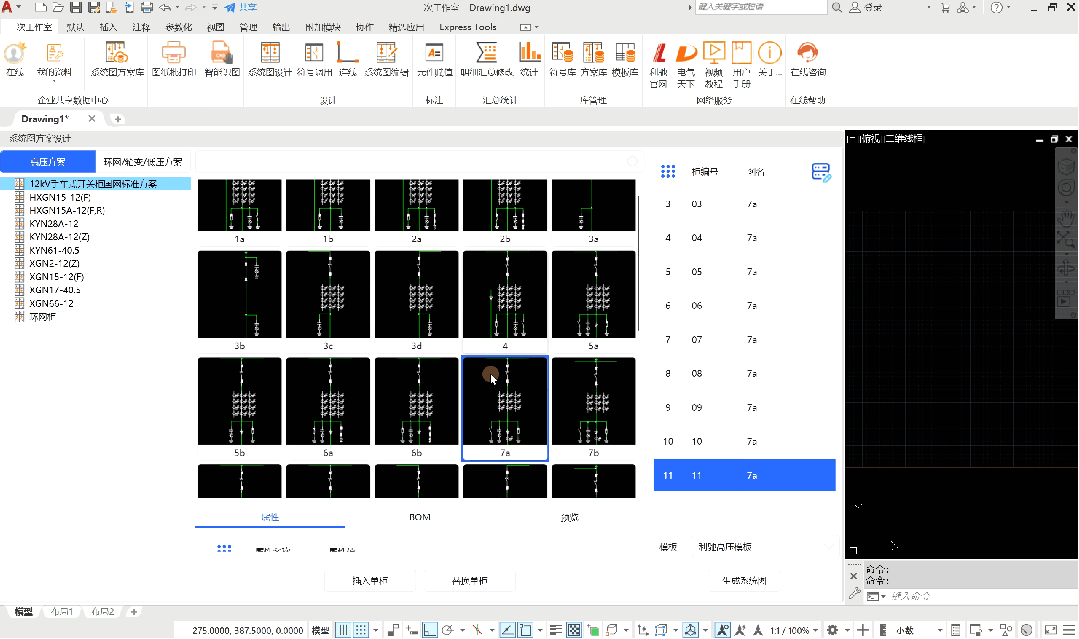The width and height of the screenshot is (1079, 639).
Task: Open the 模板库 template library
Action: (x=625, y=58)
